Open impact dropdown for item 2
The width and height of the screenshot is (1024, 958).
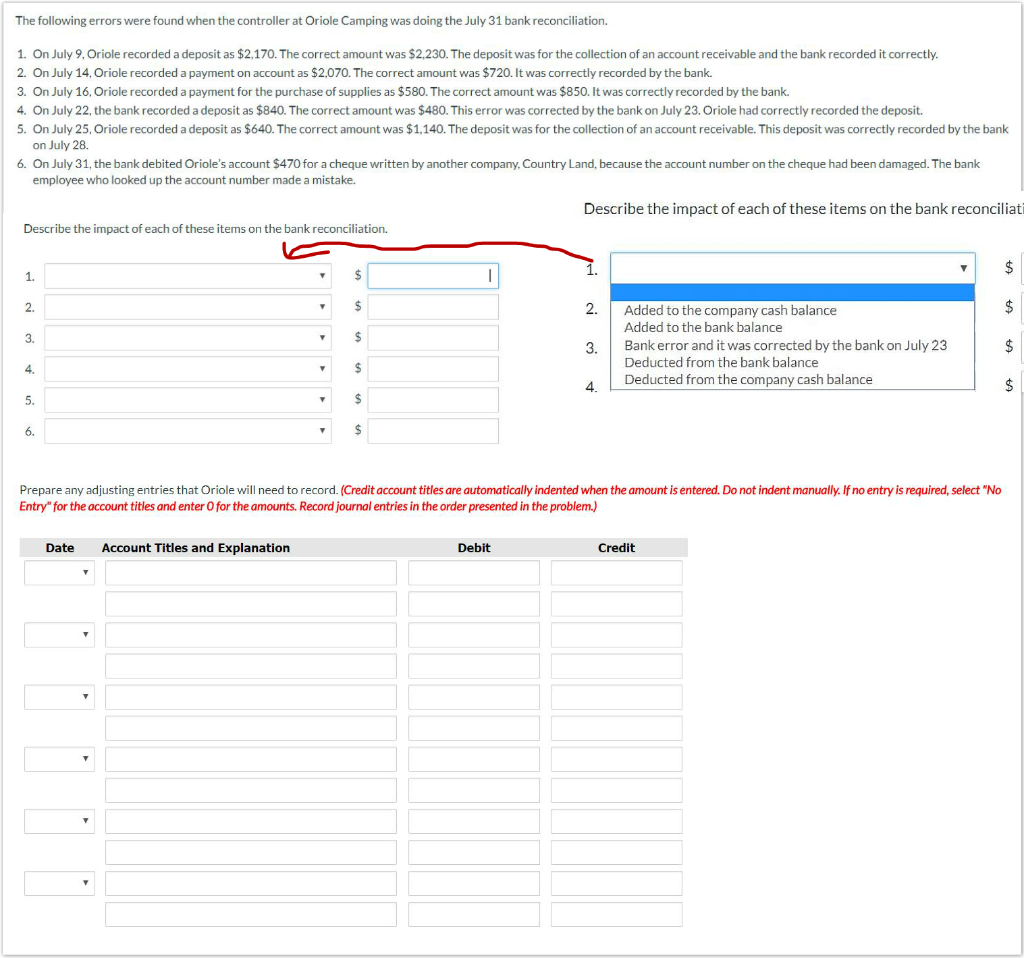pyautogui.click(x=187, y=307)
